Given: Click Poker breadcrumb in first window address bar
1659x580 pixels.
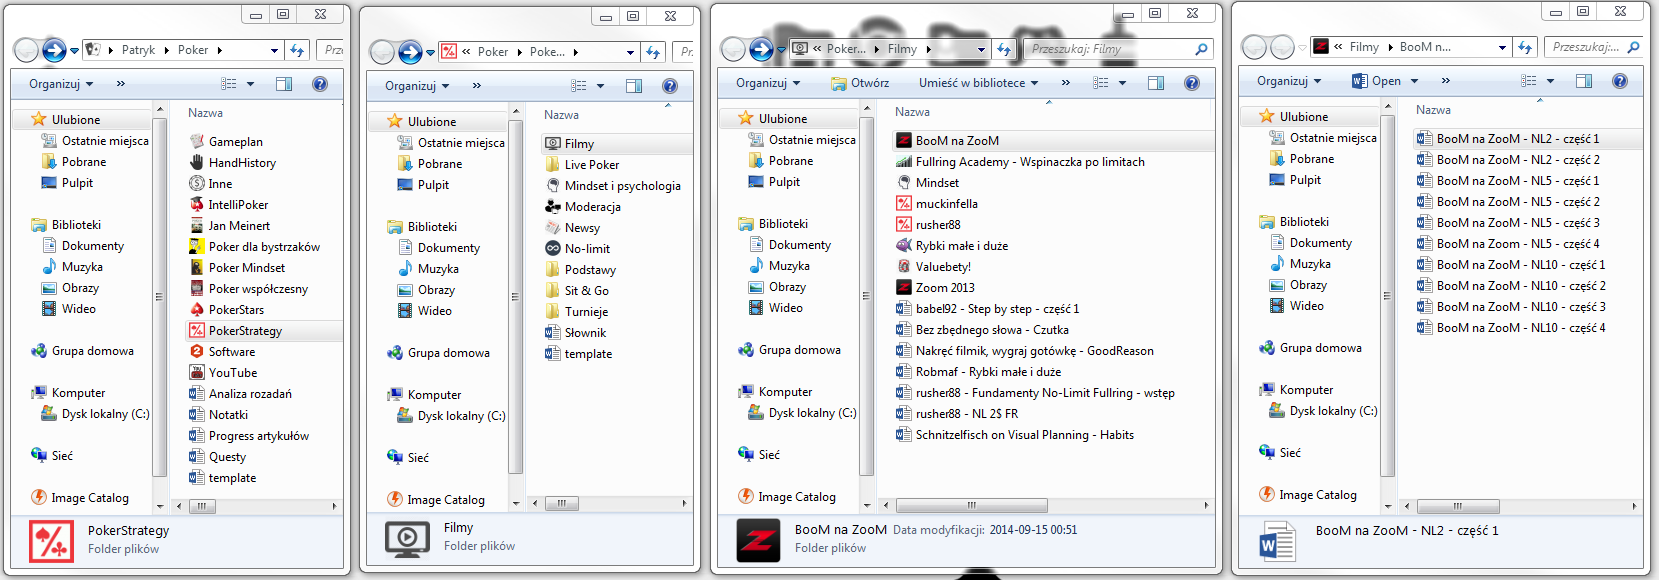Looking at the screenshot, I should coord(193,50).
